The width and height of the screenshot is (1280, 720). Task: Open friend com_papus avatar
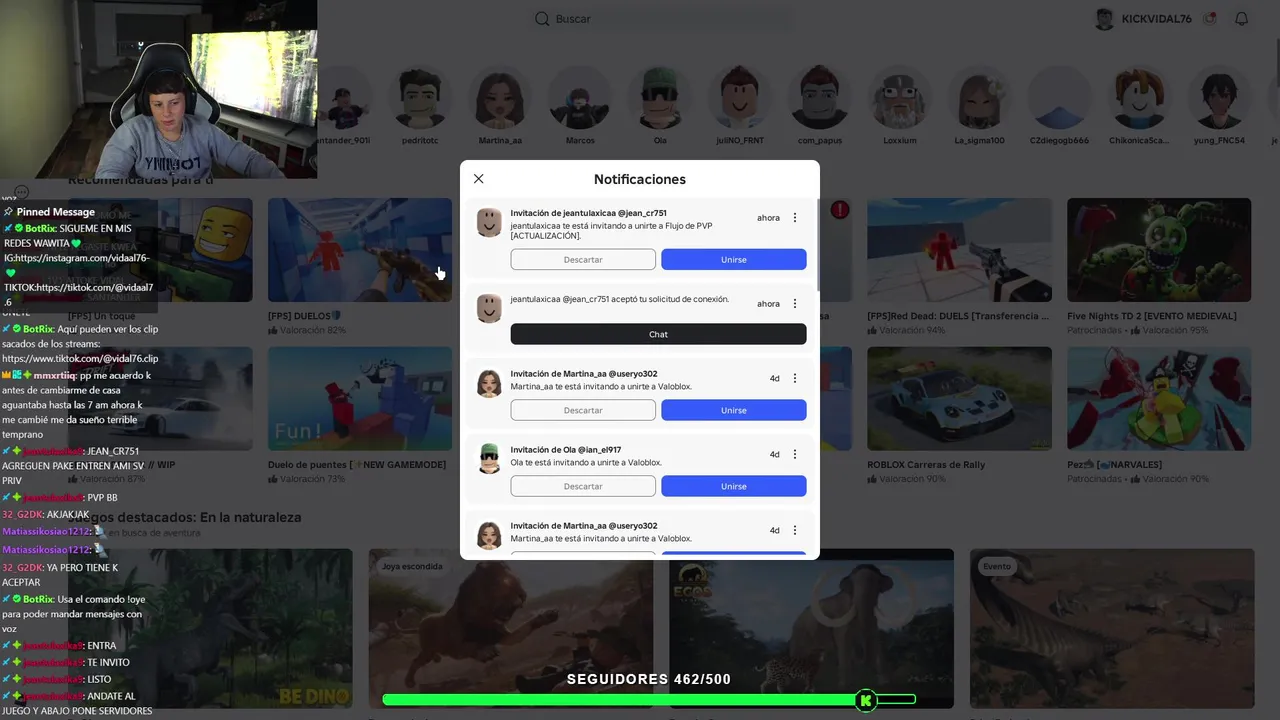820,98
